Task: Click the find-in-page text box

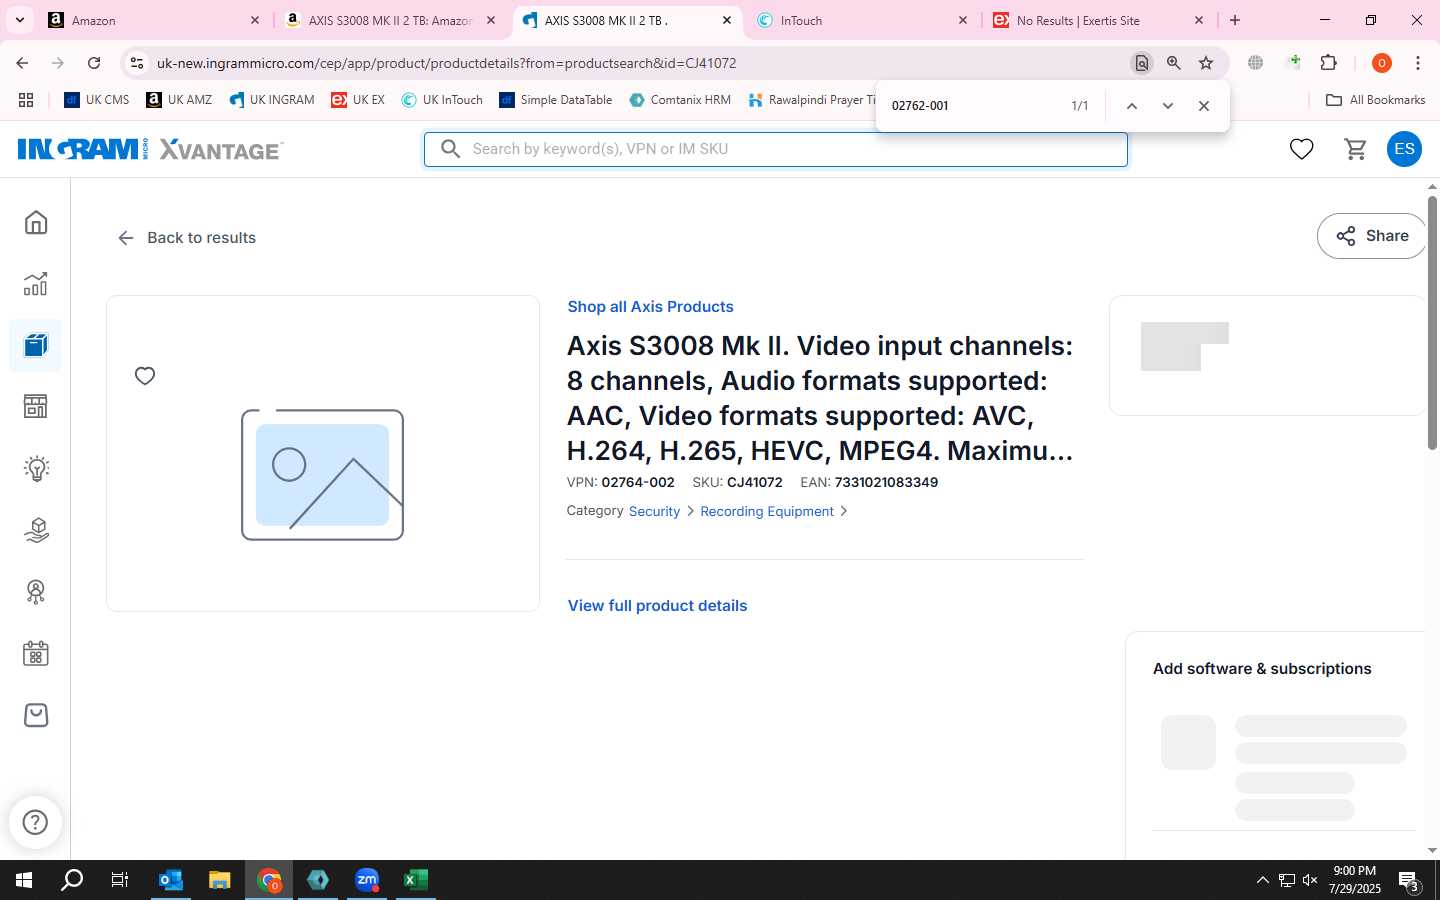Action: 970,106
